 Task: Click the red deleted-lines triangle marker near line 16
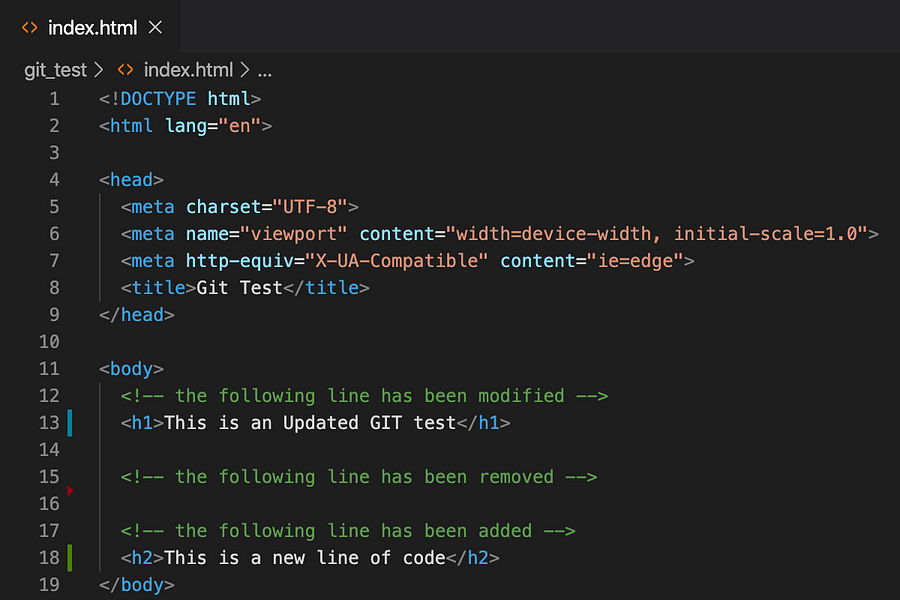(x=71, y=490)
